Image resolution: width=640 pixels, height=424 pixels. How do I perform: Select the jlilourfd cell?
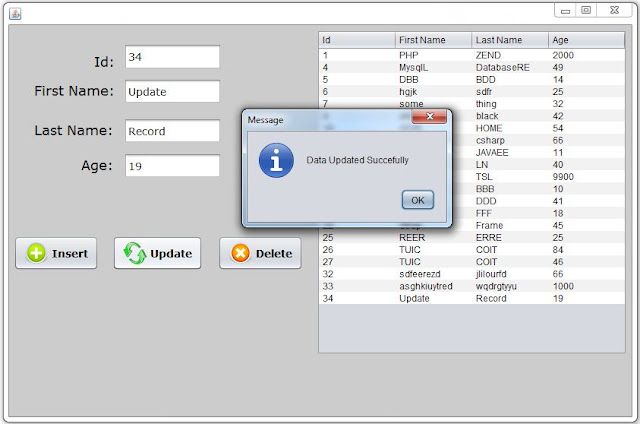(x=510, y=274)
